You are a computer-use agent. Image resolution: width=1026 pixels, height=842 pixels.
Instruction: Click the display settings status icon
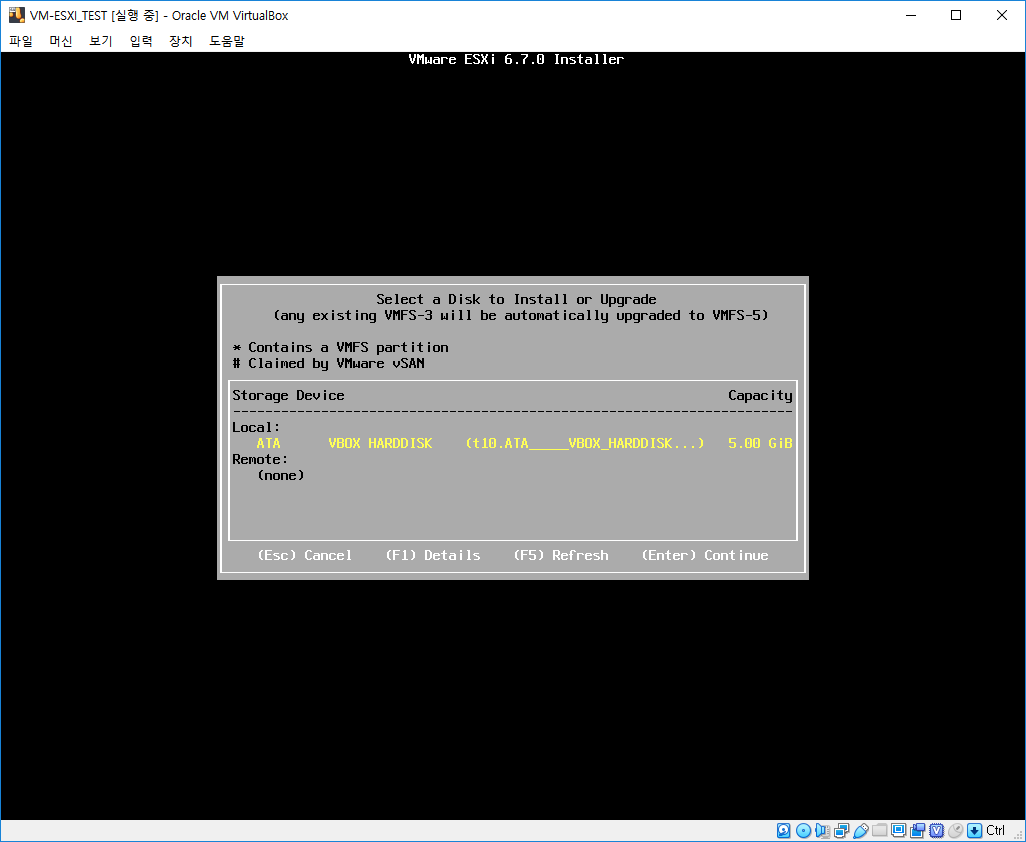tap(898, 830)
